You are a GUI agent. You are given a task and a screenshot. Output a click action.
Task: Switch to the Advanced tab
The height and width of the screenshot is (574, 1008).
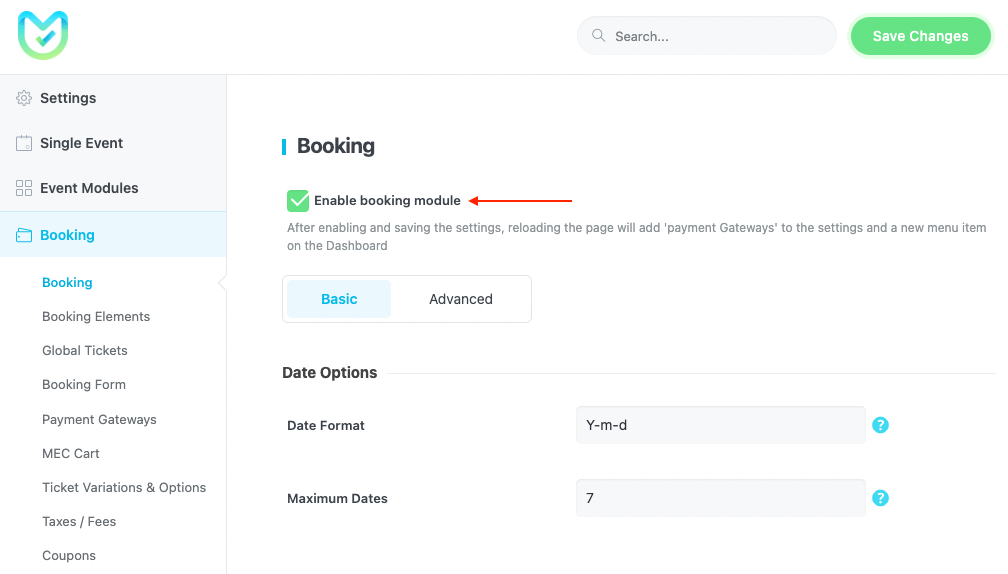[x=460, y=299]
